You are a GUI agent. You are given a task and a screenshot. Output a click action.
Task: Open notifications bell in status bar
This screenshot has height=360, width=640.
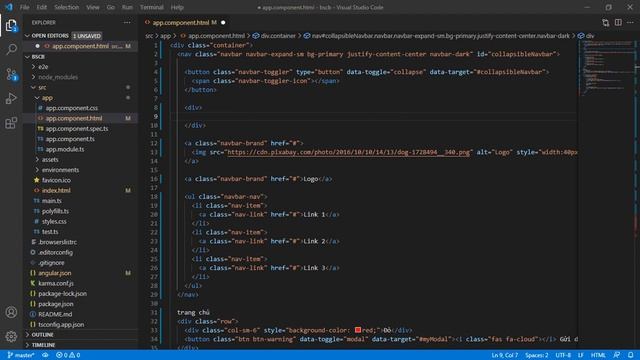[x=631, y=355]
